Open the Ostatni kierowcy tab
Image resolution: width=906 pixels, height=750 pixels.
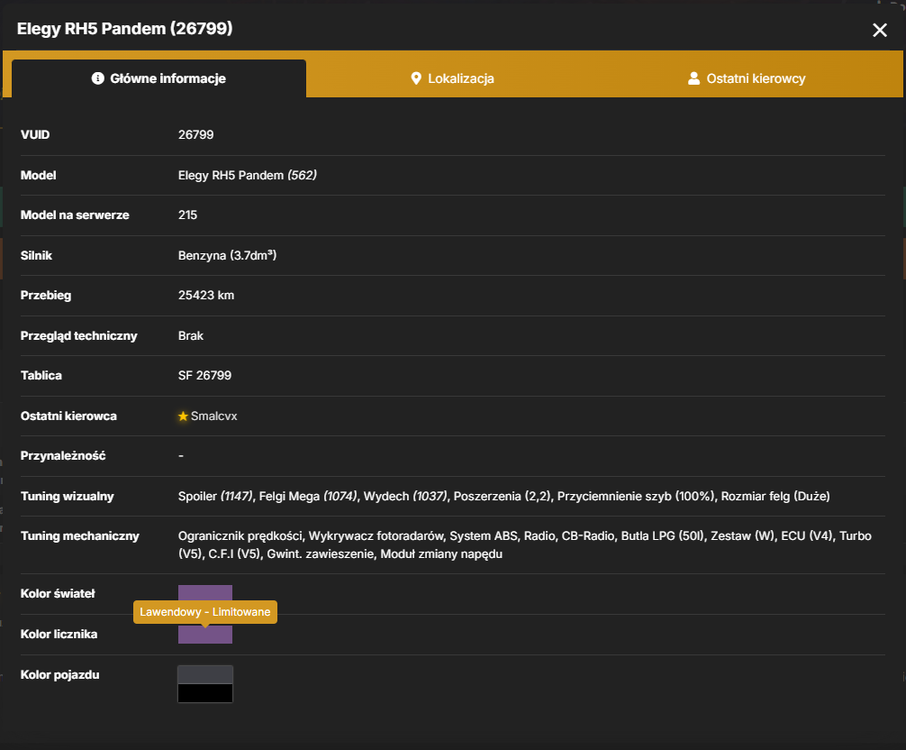coord(746,79)
